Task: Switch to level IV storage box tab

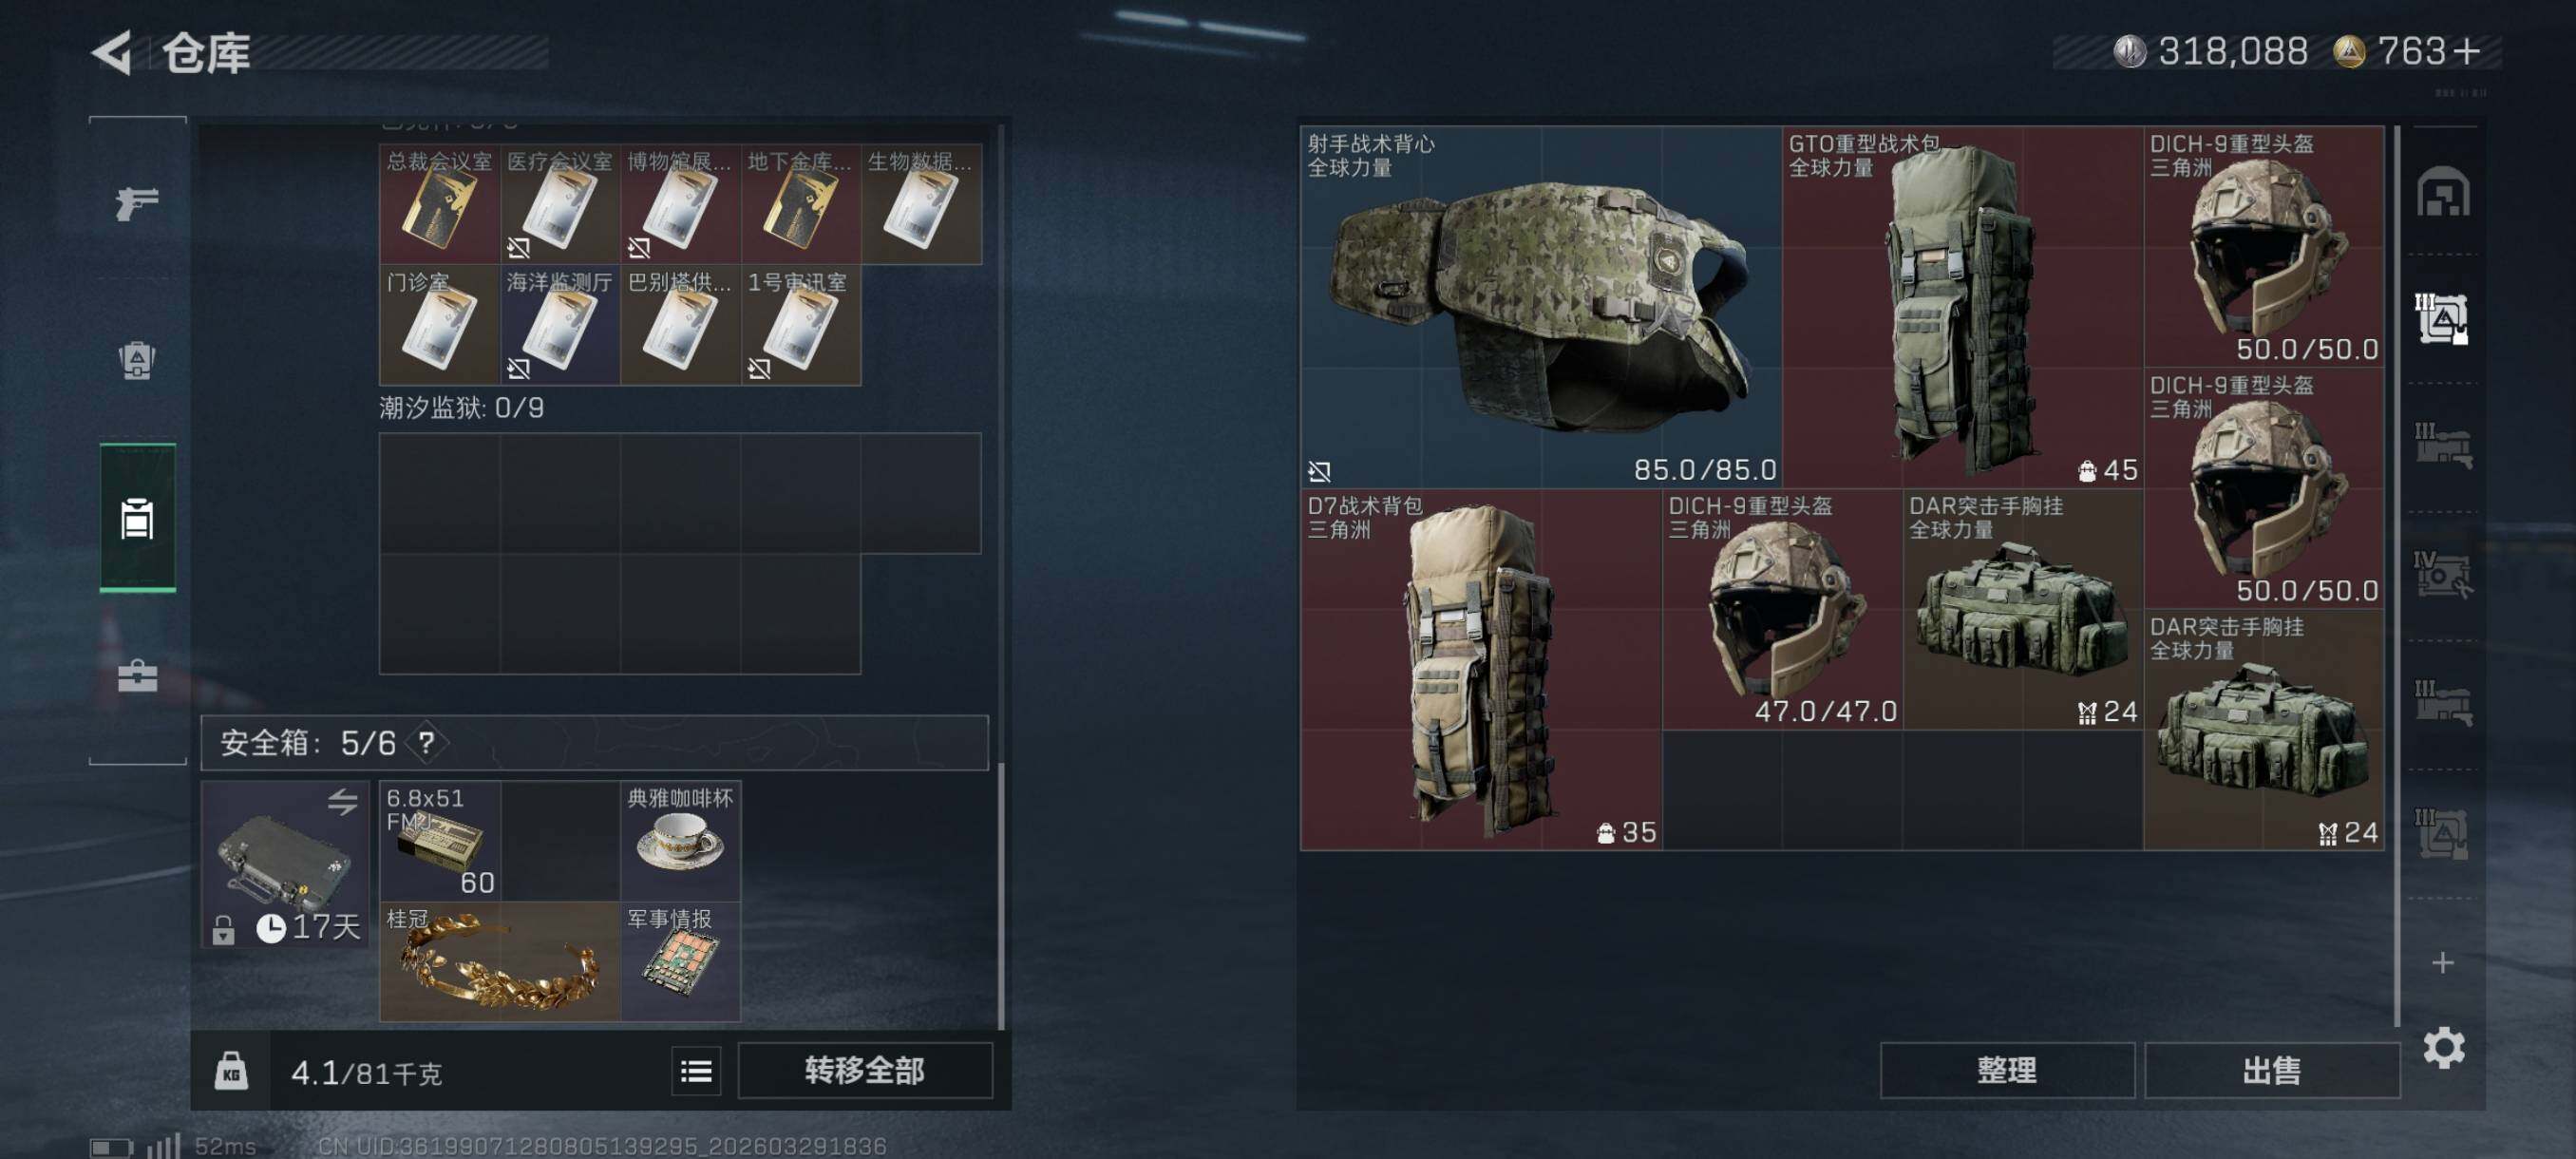Action: [2442, 575]
